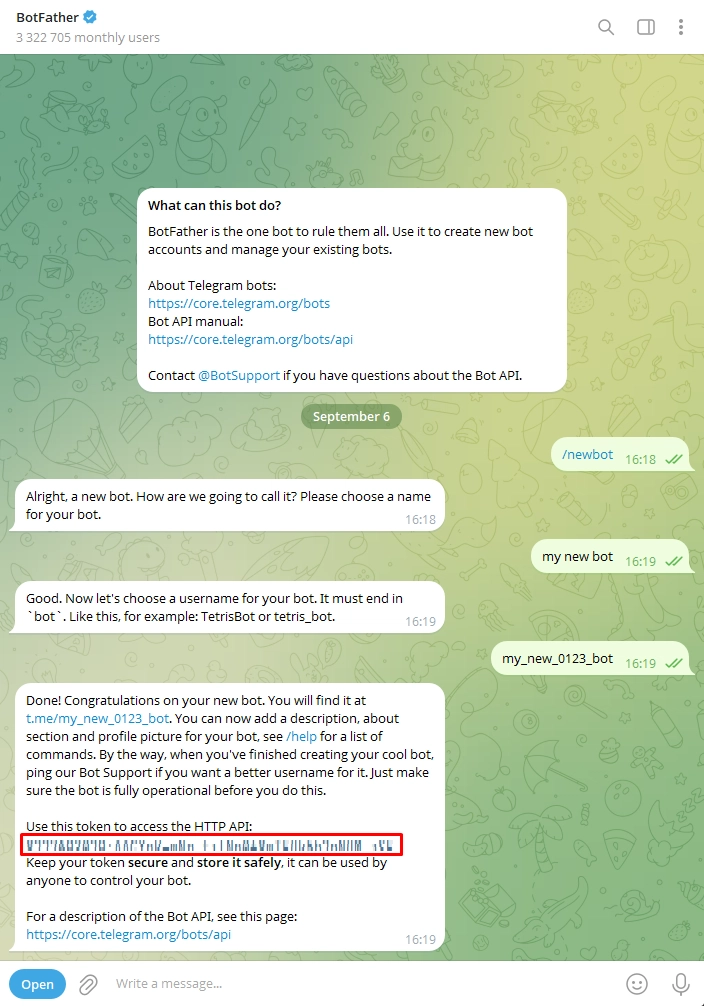This screenshot has height=1006, width=704.
Task: Click the BotFather verified badge
Action: [90, 17]
